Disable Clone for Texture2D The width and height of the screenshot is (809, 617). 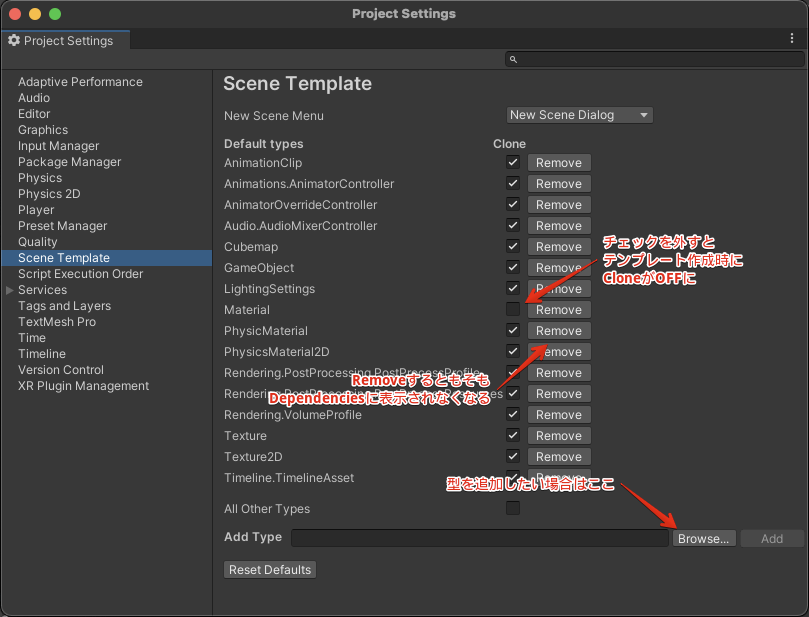point(513,456)
